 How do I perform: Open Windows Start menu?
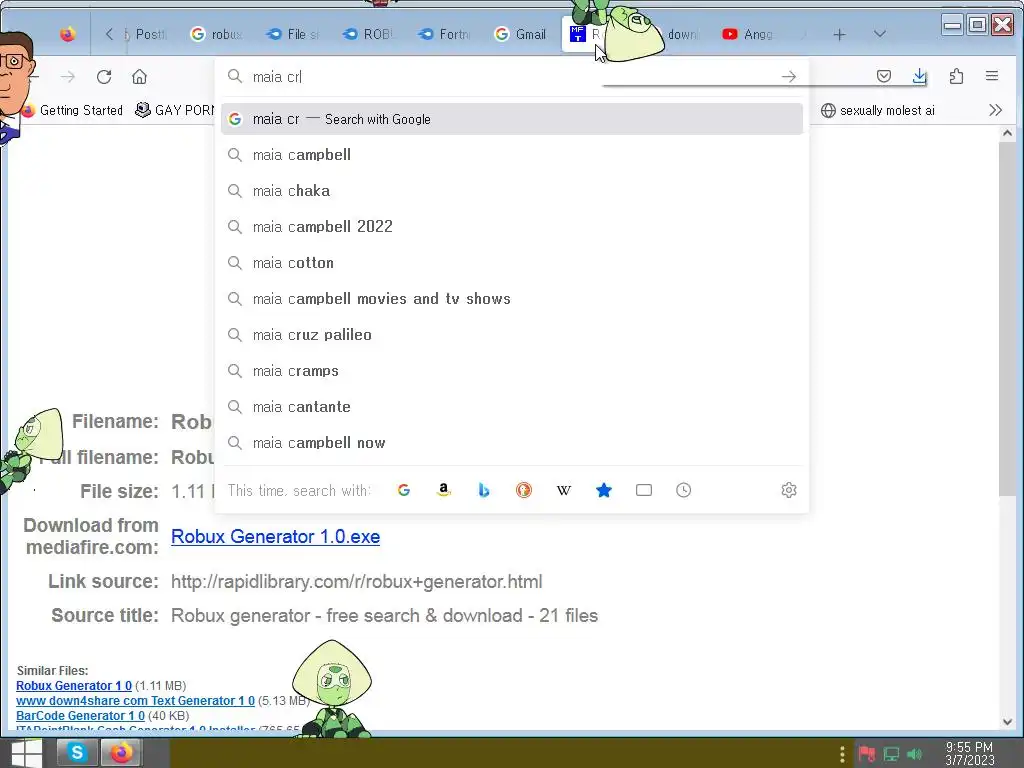click(x=25, y=753)
